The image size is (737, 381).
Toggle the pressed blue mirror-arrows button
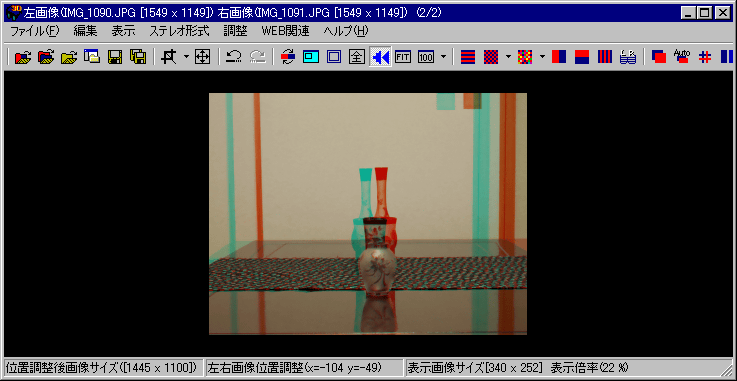point(380,57)
